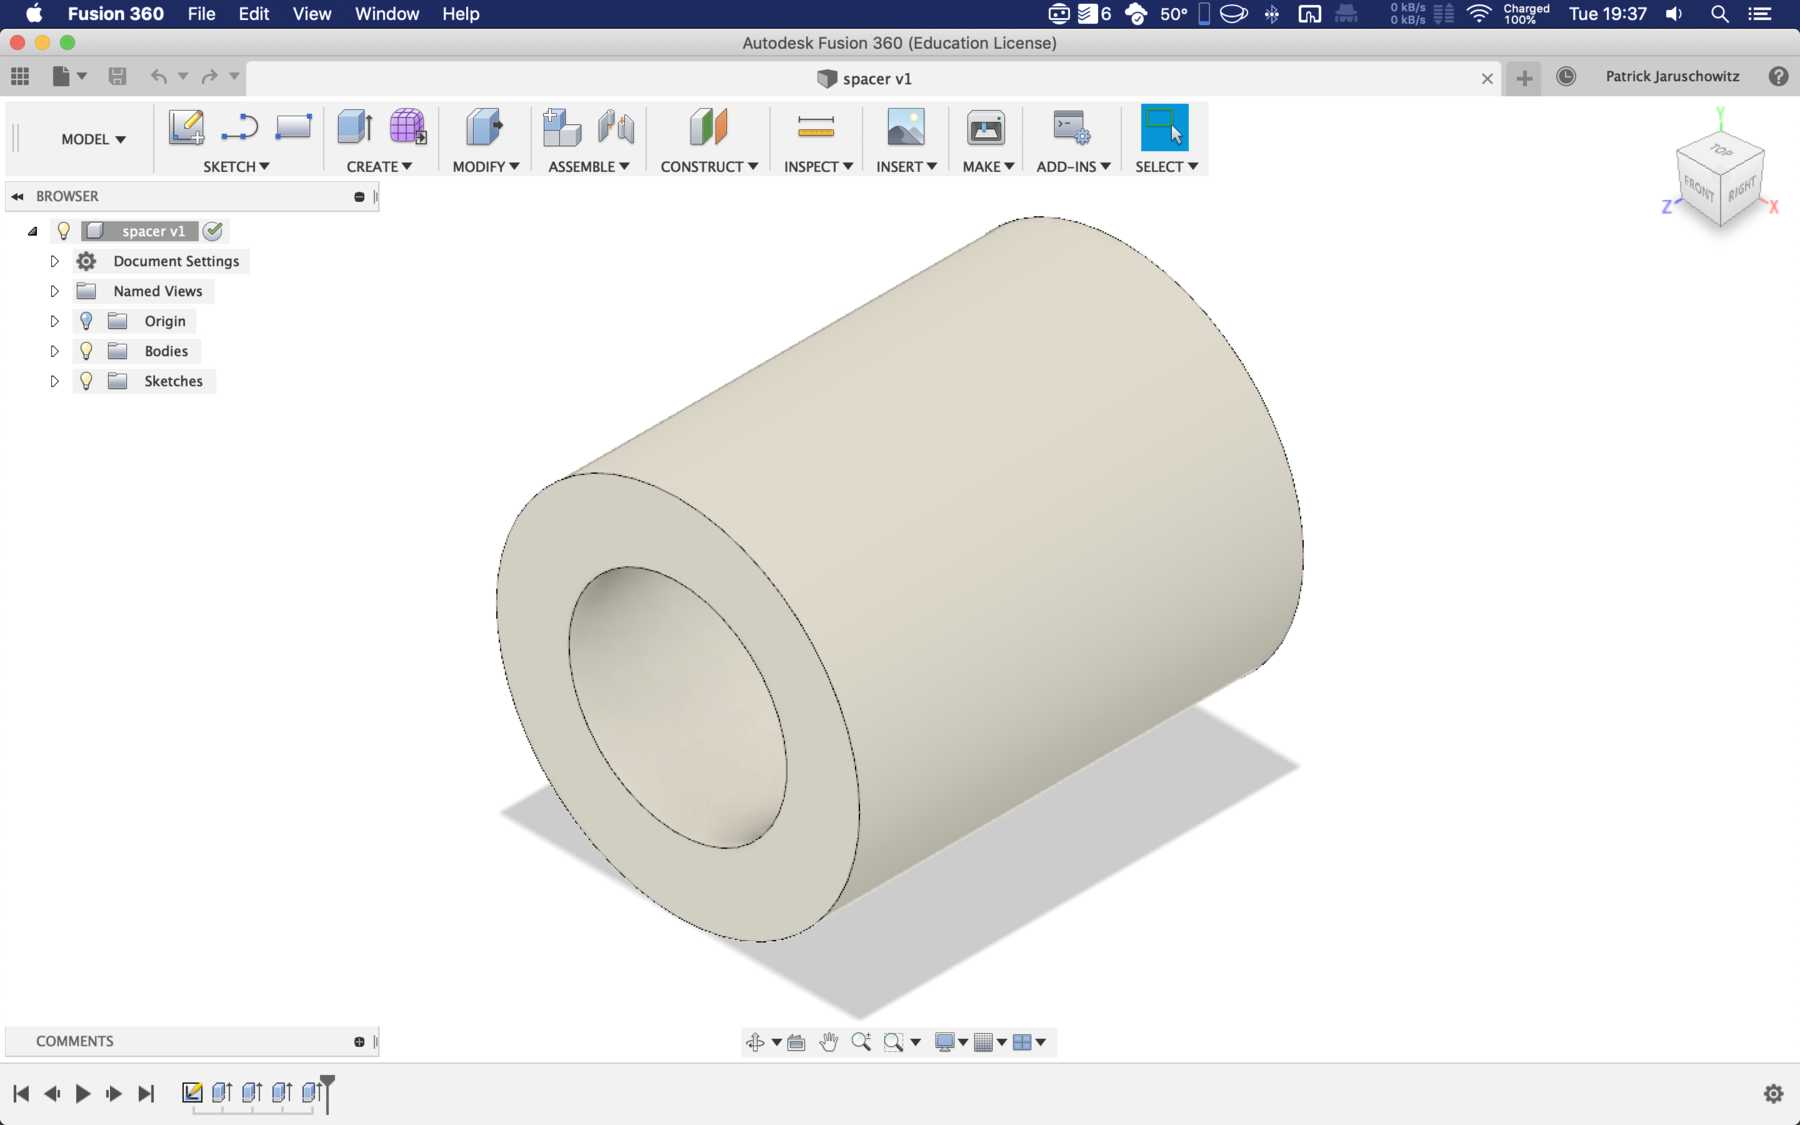Open the Edit menu

(x=254, y=14)
